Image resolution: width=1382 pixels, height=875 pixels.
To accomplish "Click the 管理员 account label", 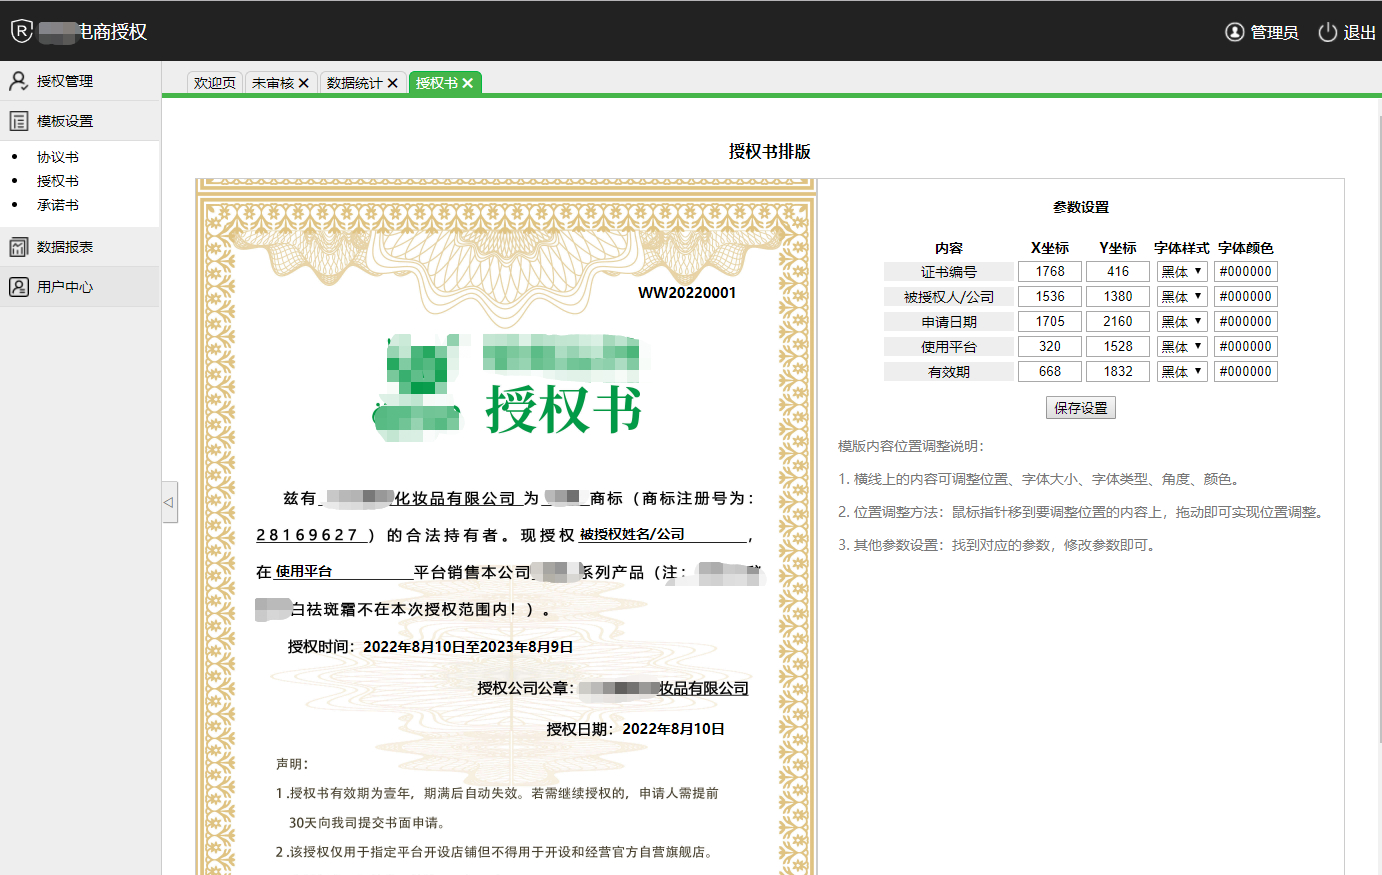I will 1274,32.
